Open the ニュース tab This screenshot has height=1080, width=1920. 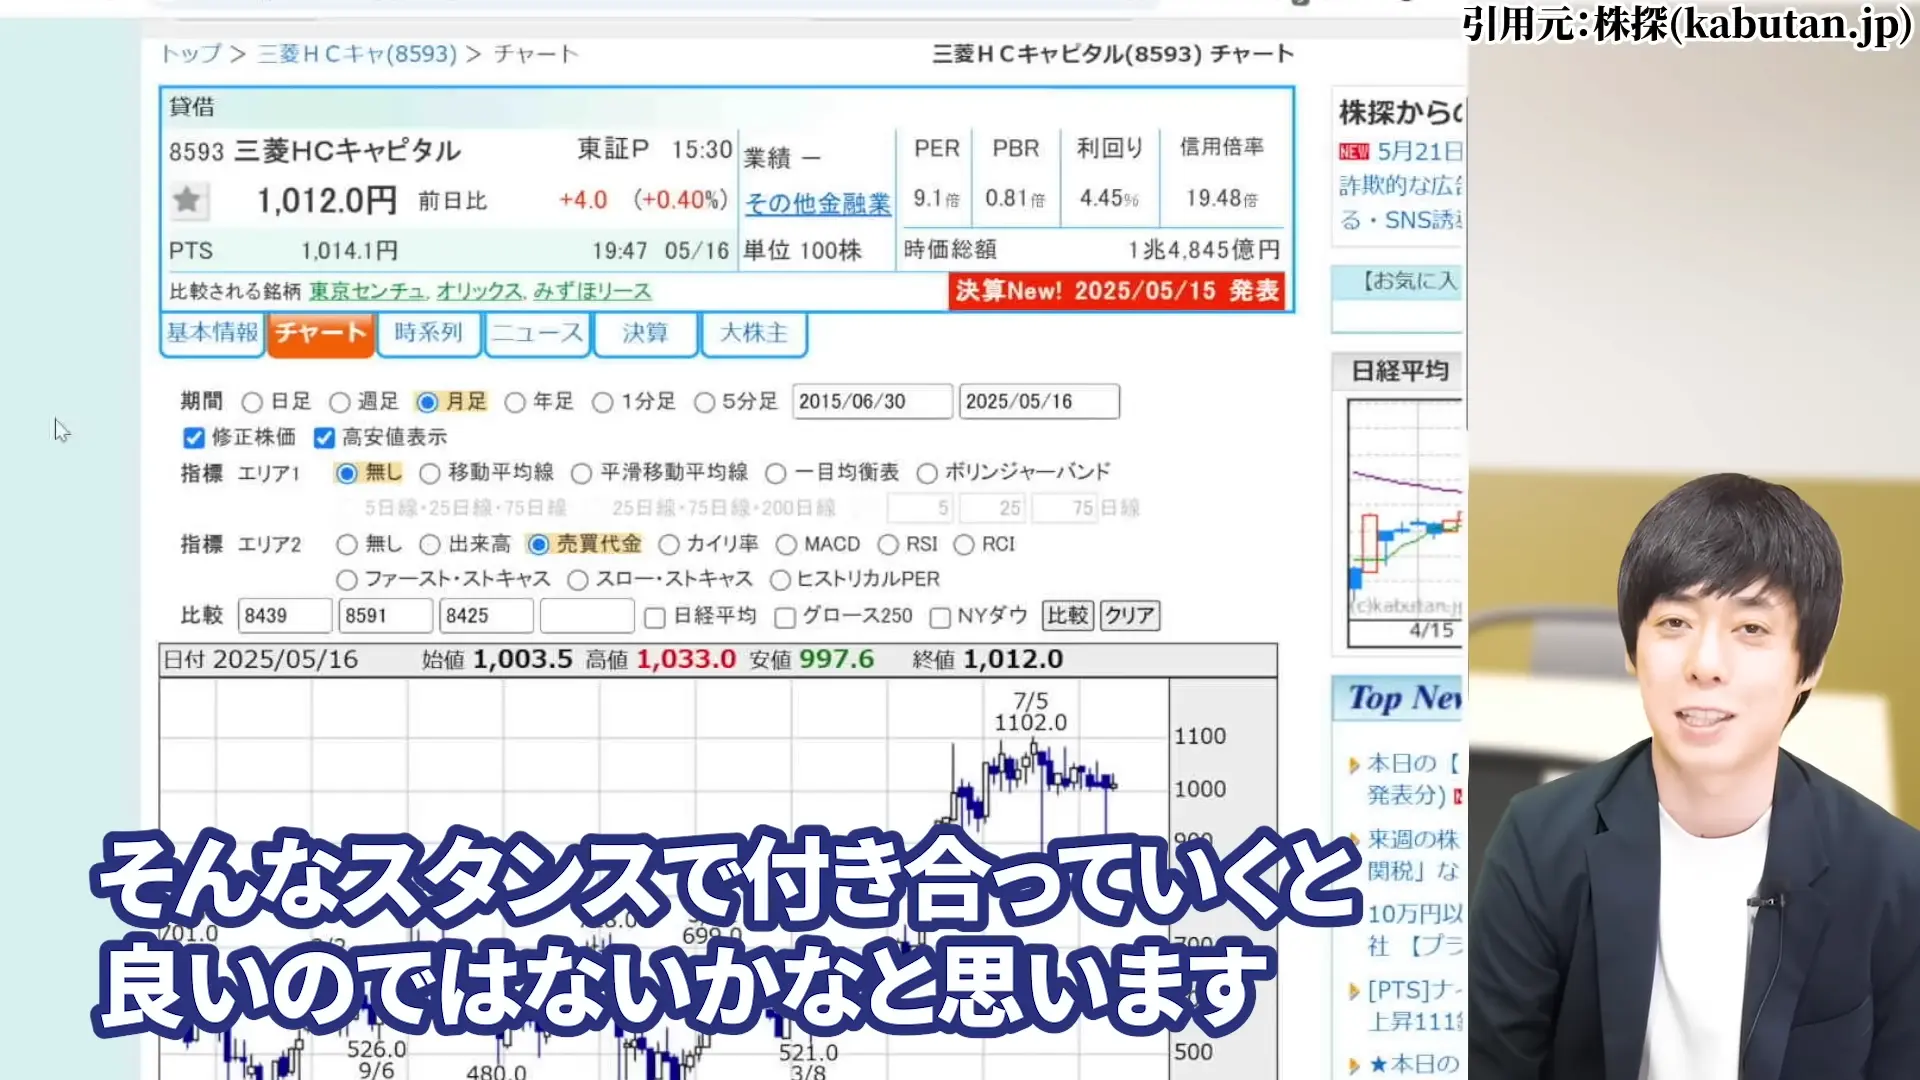click(537, 333)
